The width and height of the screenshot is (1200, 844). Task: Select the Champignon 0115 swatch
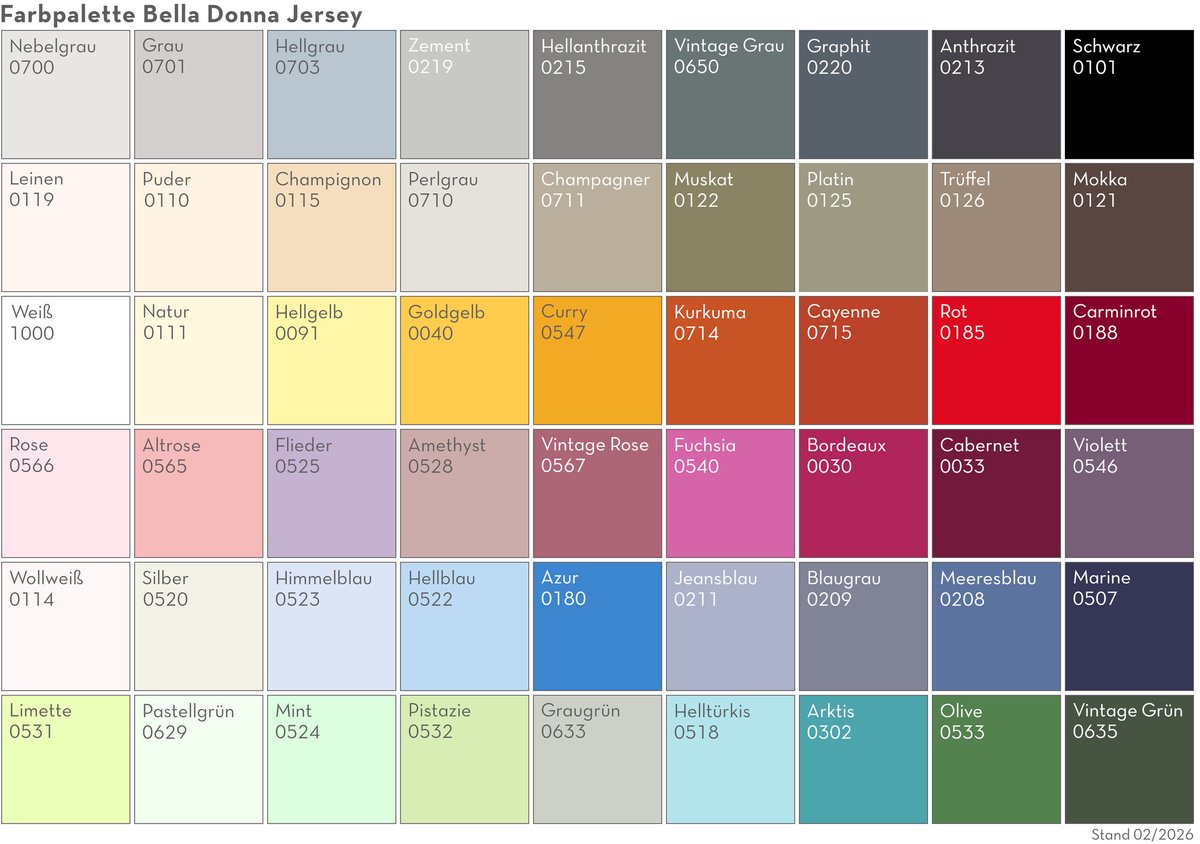332,227
